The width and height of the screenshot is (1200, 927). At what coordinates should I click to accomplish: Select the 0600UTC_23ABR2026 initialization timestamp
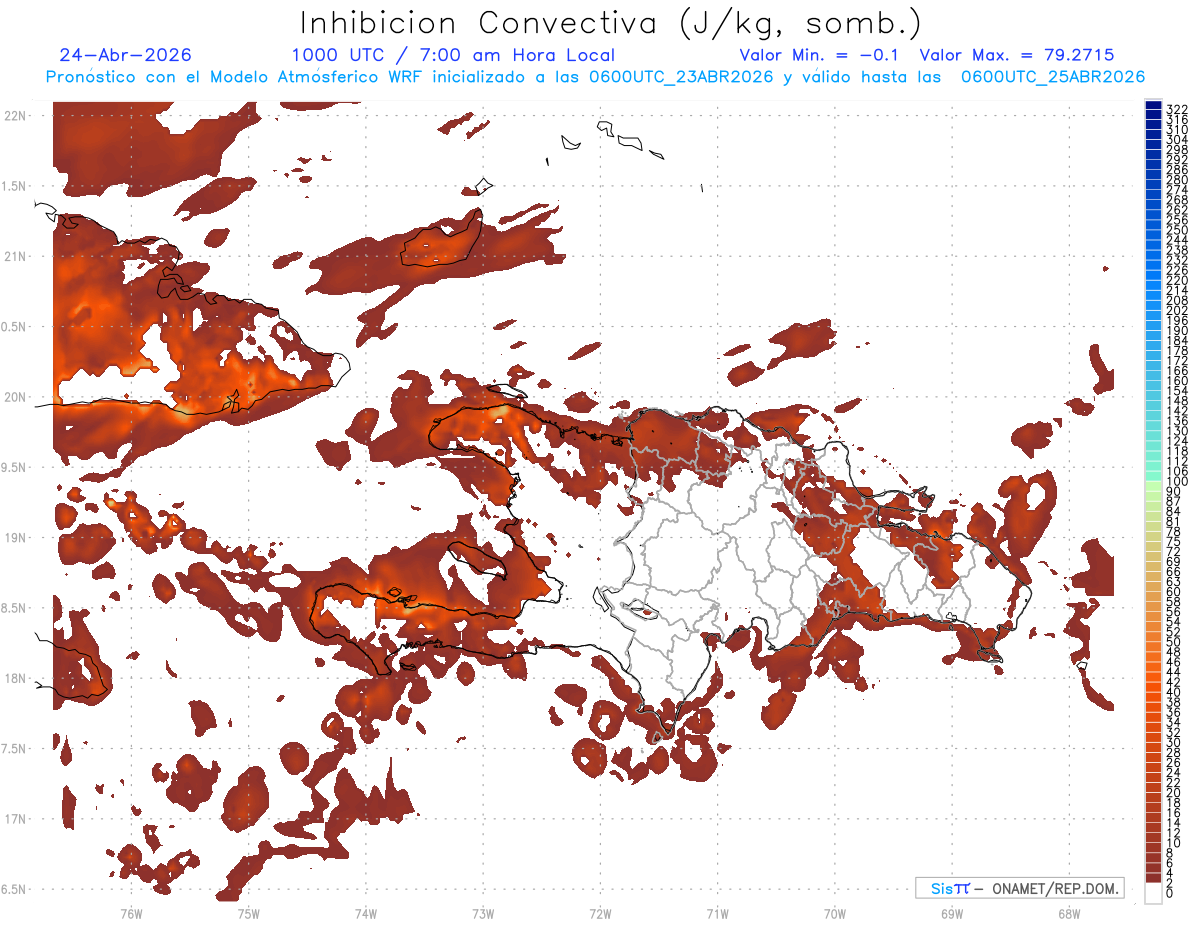(678, 77)
